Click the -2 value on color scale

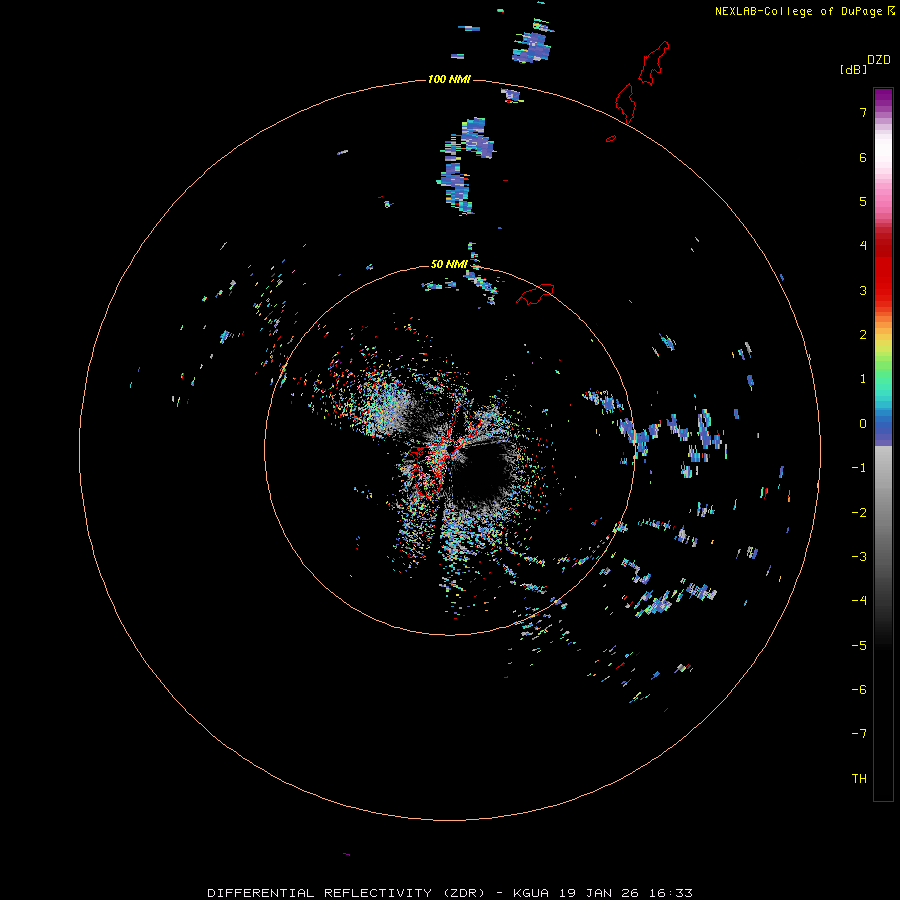(x=859, y=512)
